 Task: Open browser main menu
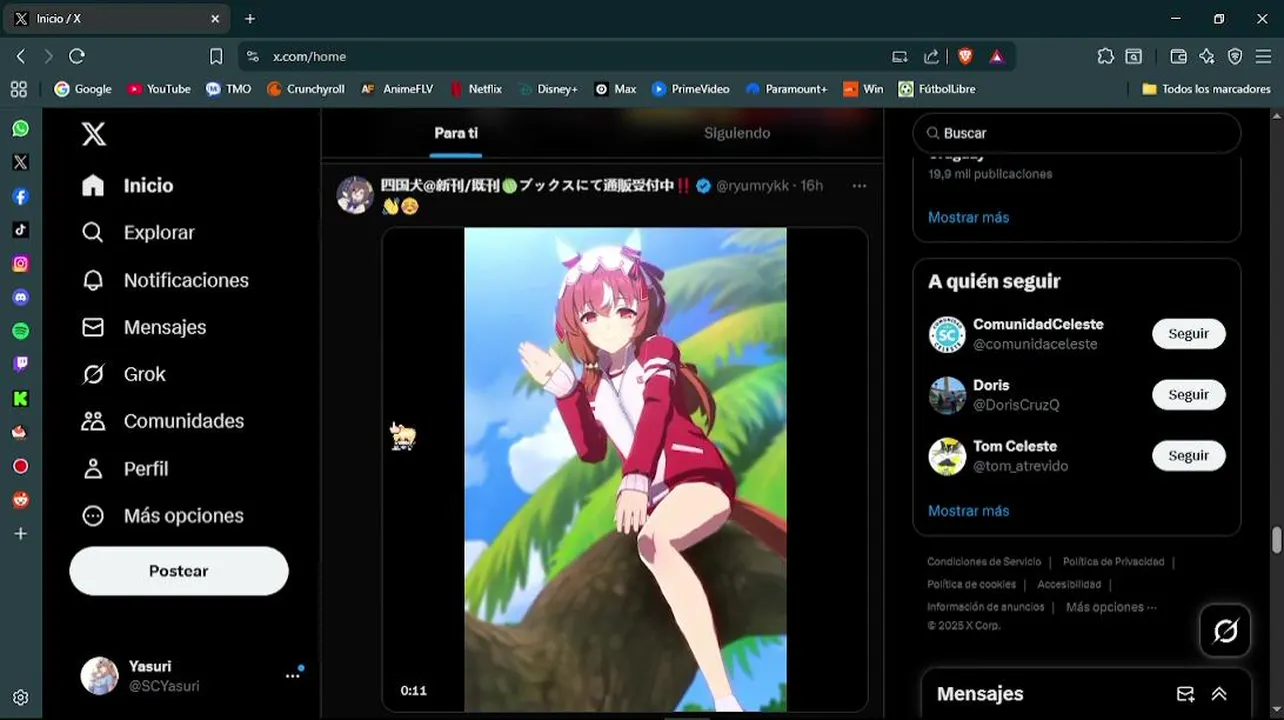click(x=1263, y=57)
